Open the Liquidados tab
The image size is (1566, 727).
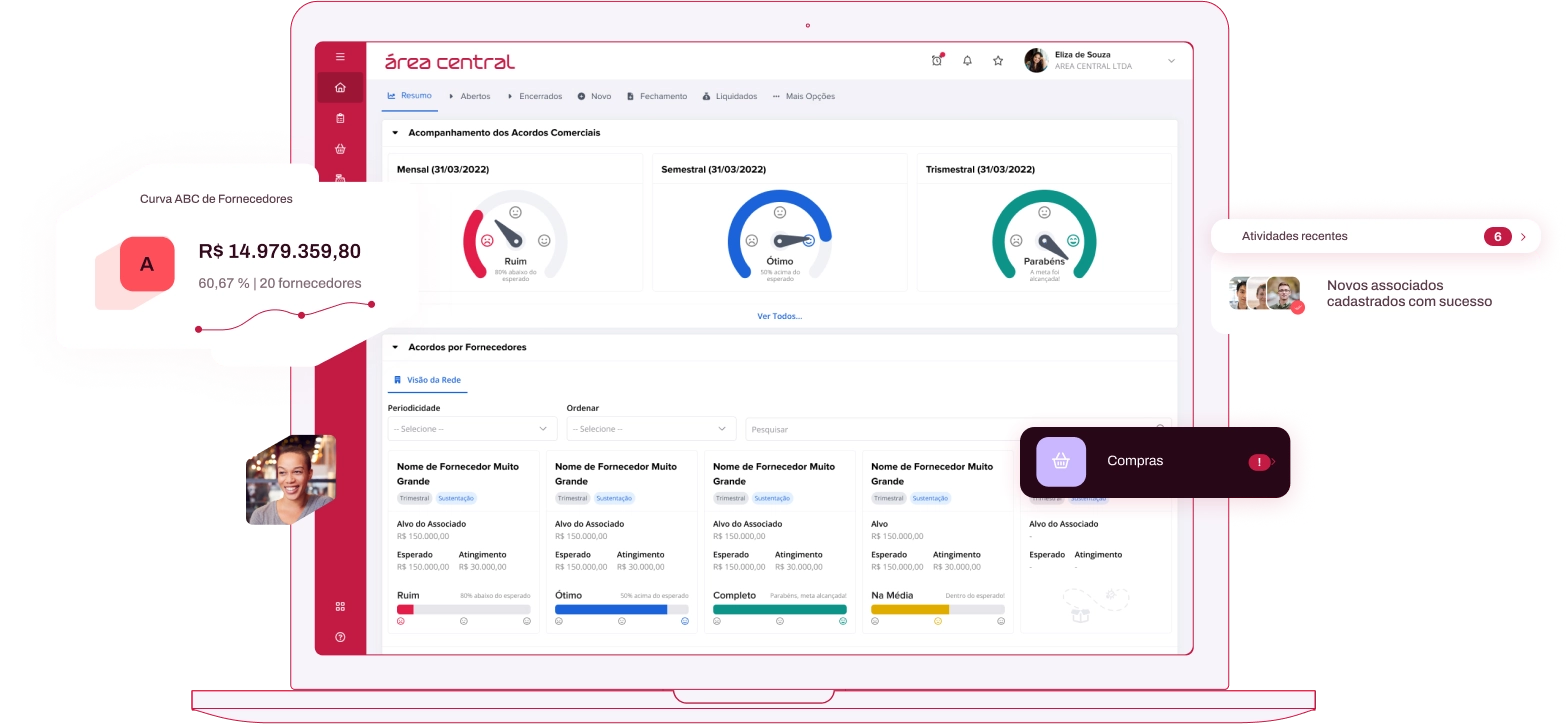click(x=730, y=96)
